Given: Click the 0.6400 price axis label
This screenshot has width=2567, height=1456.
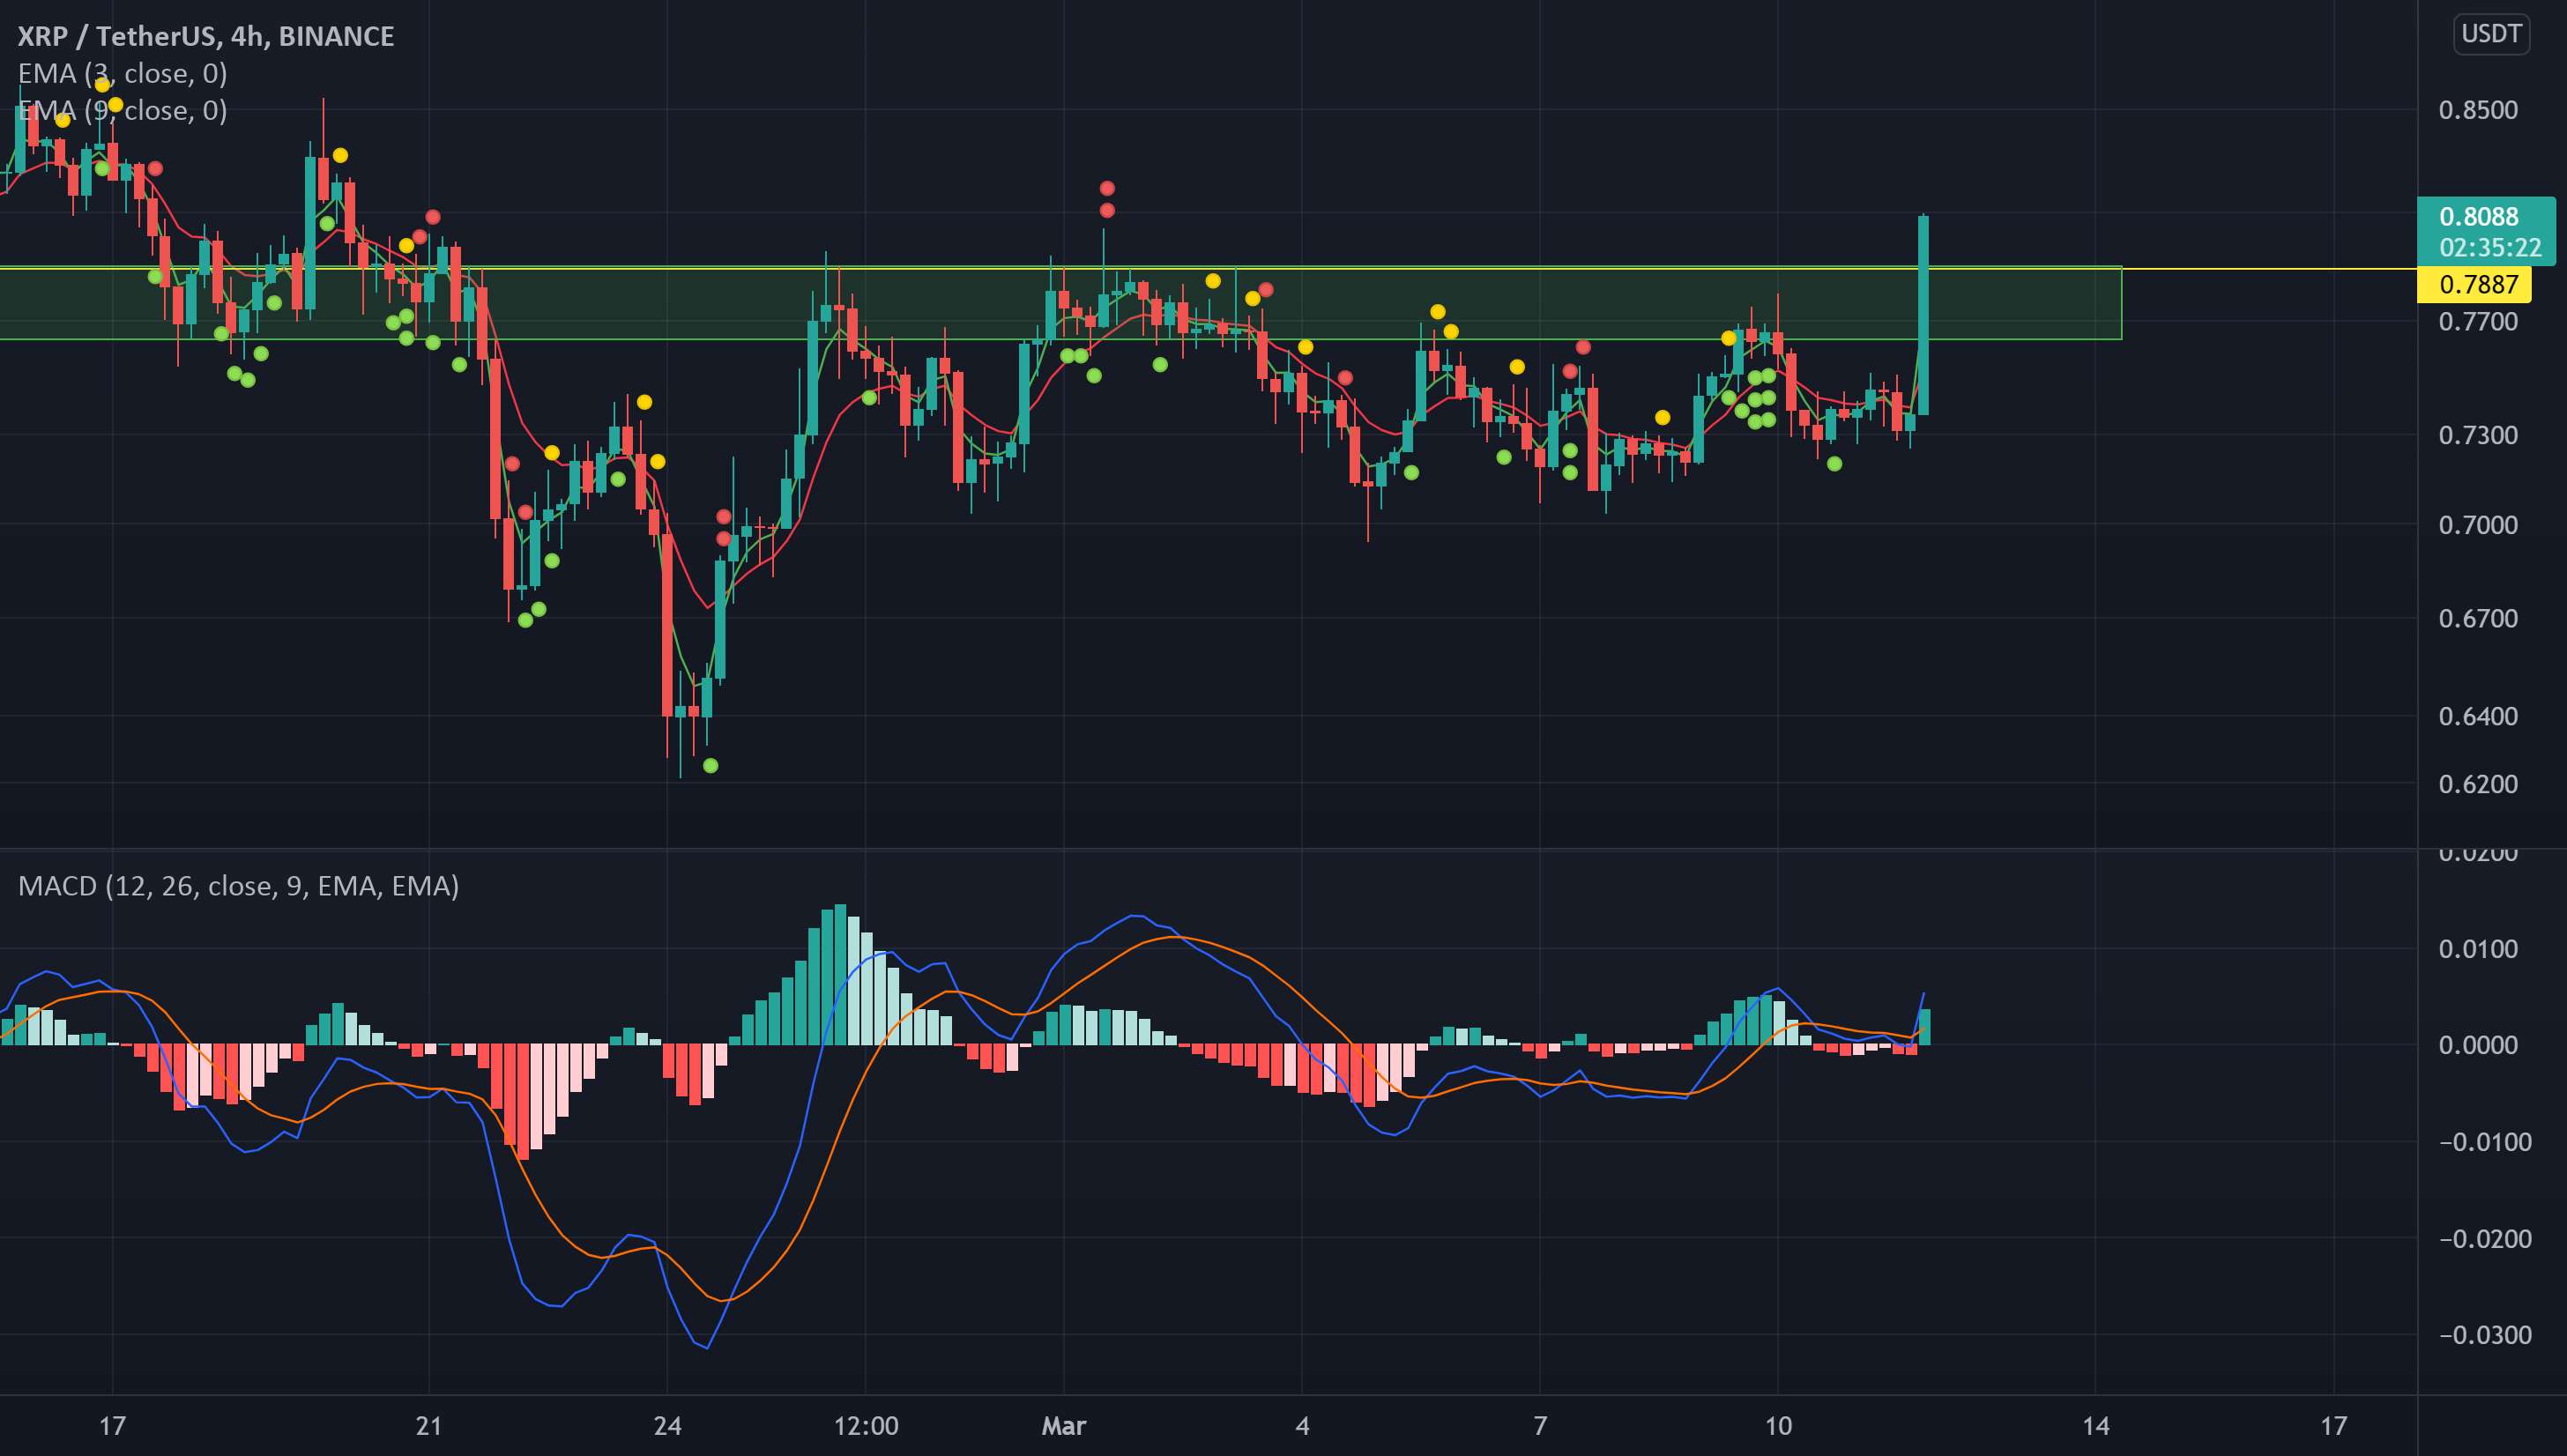Looking at the screenshot, I should [x=2478, y=716].
